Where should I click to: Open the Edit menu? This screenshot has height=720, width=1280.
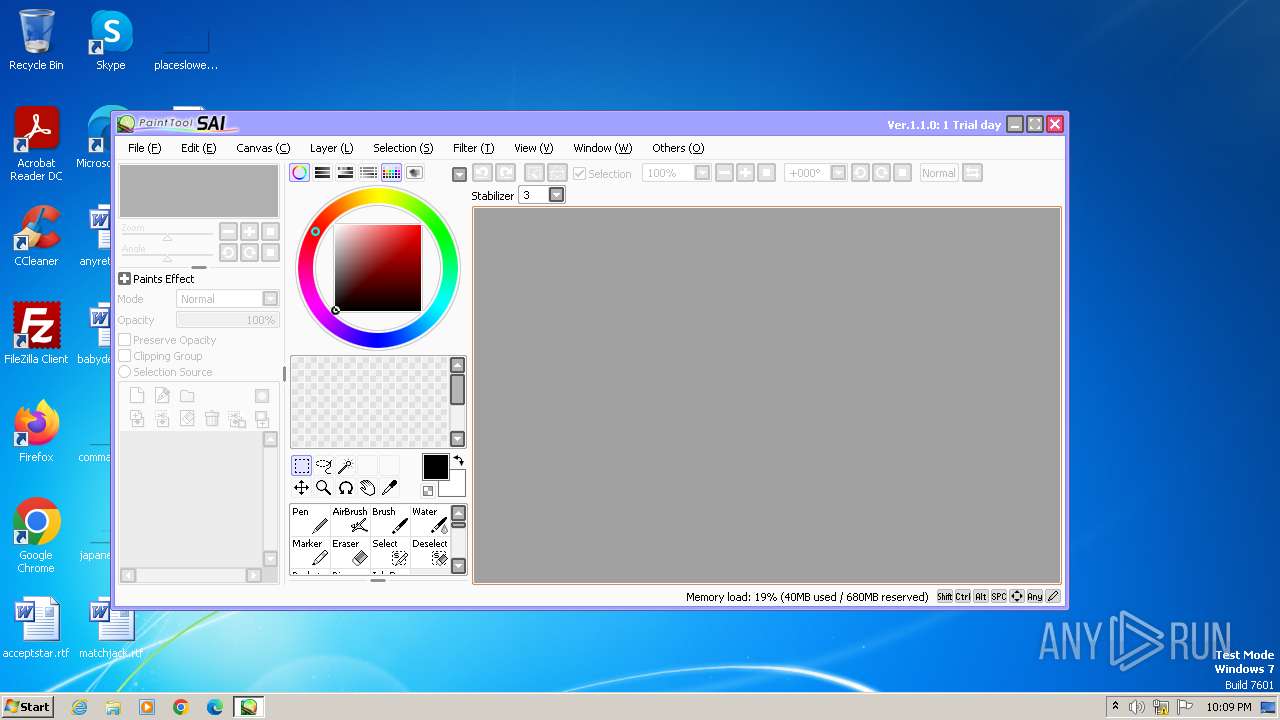[x=198, y=148]
